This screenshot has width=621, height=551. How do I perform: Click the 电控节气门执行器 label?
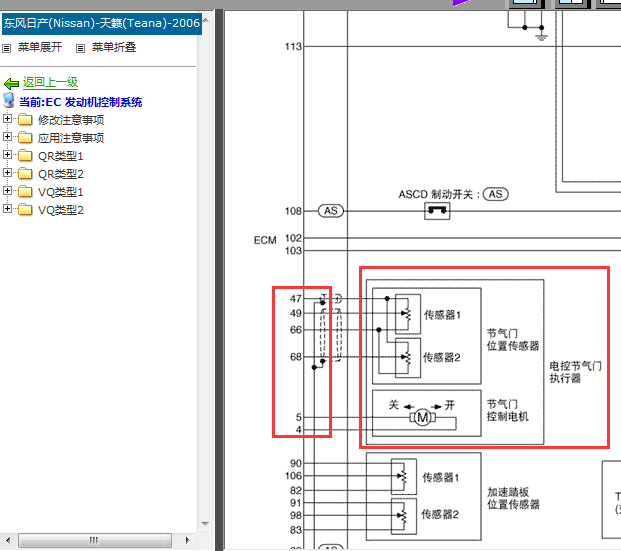click(x=575, y=372)
